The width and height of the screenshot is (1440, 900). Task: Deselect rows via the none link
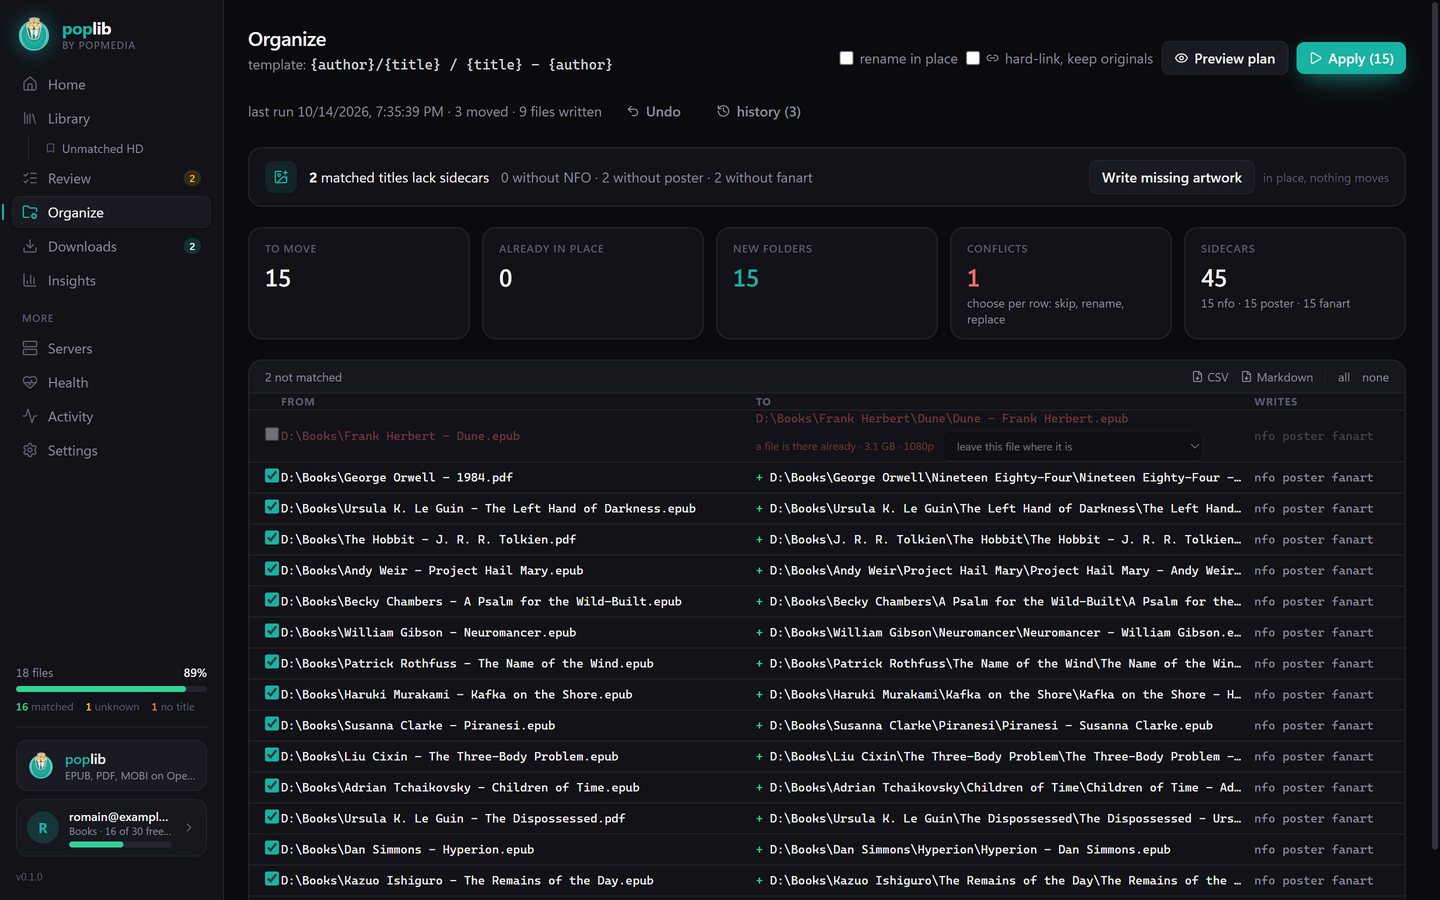(x=1375, y=377)
